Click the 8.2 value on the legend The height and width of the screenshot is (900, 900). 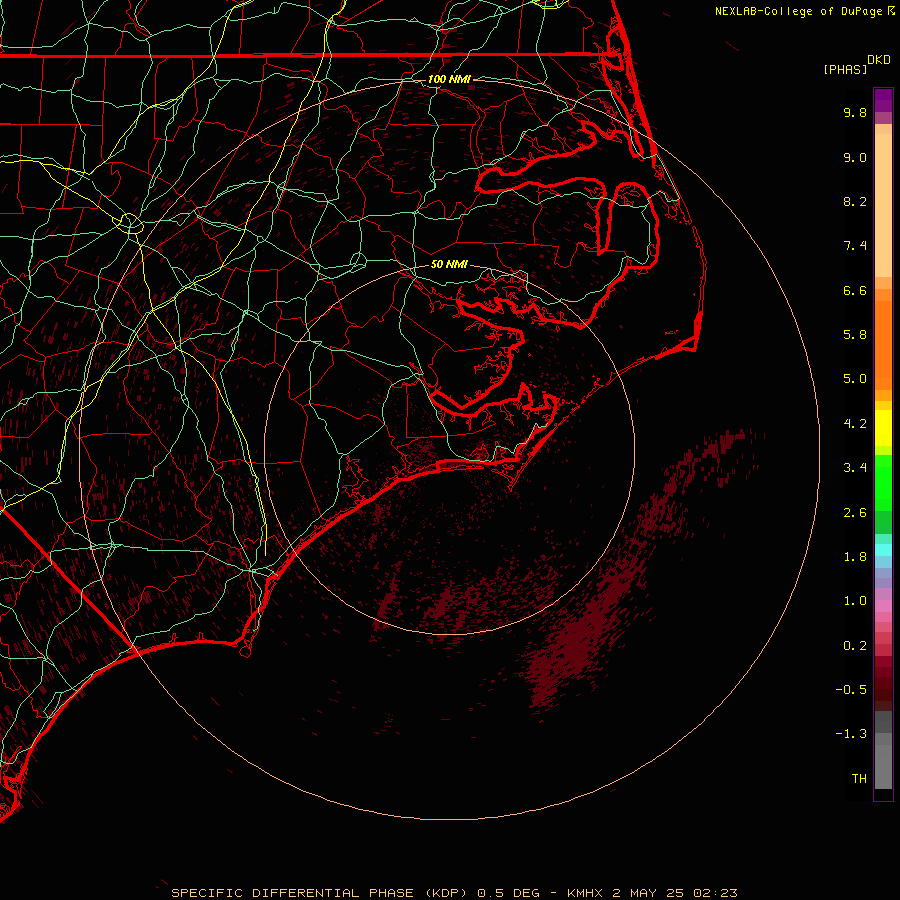pyautogui.click(x=855, y=201)
